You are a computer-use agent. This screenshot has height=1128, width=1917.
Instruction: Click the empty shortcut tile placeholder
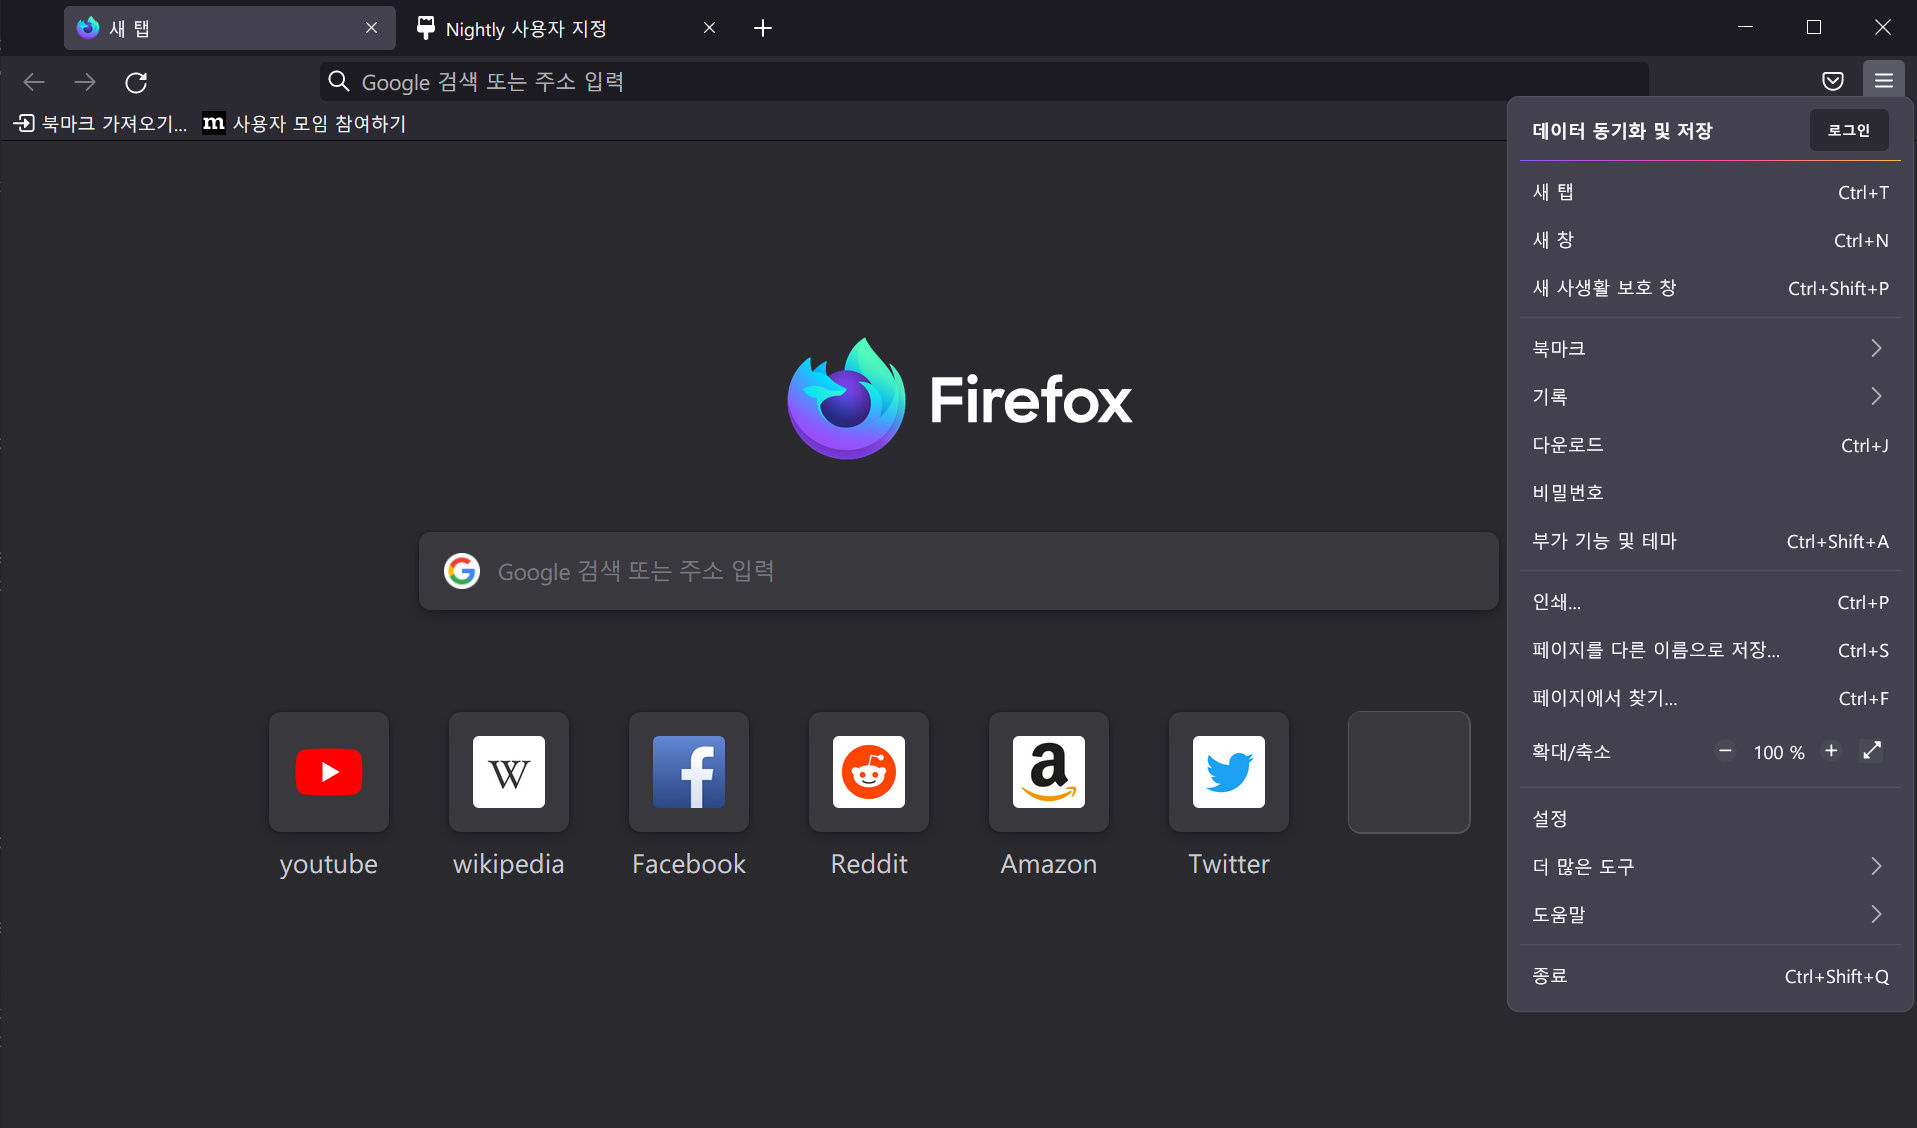coord(1409,772)
